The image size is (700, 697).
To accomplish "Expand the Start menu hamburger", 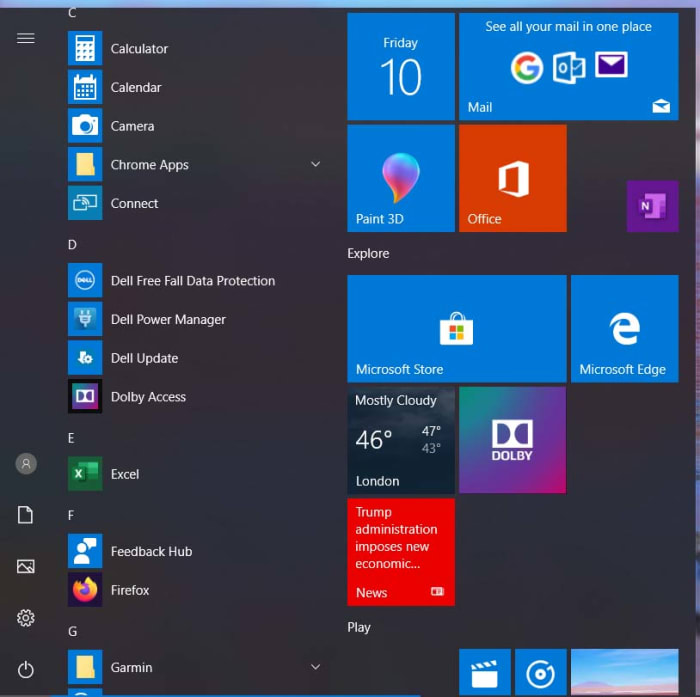I will (26, 38).
